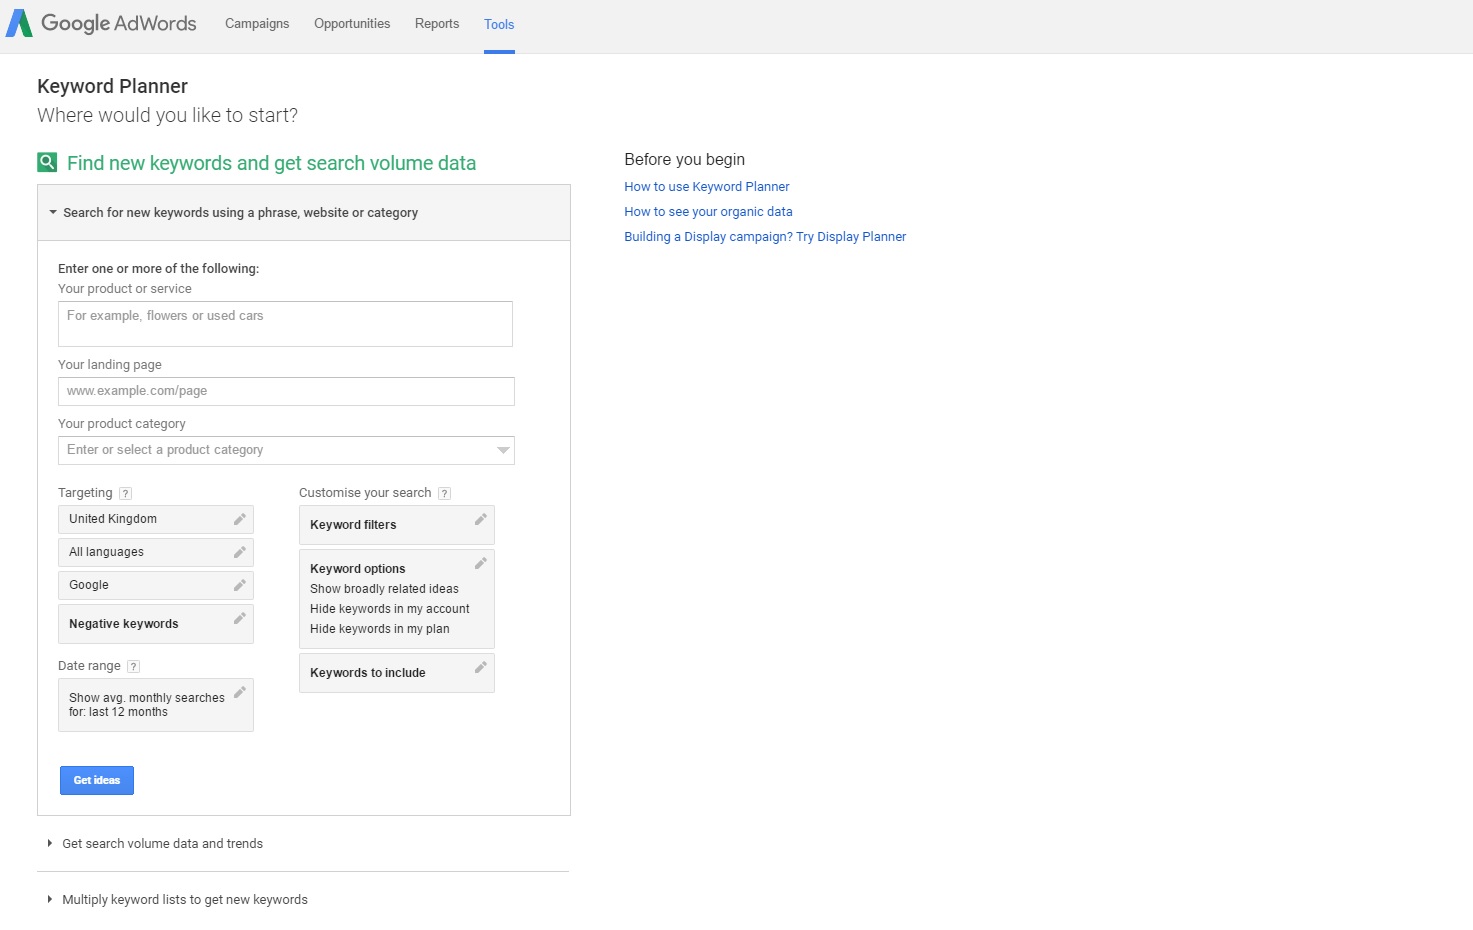This screenshot has width=1473, height=930.
Task: Open Date range help question mark
Action: 133,666
